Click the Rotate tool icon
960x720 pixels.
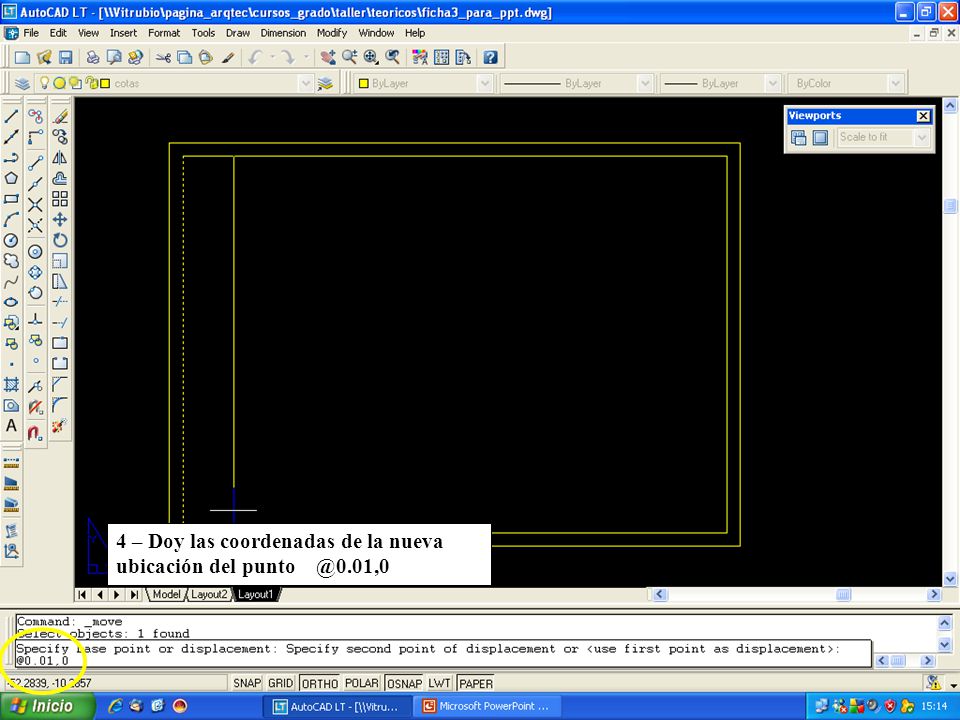60,240
